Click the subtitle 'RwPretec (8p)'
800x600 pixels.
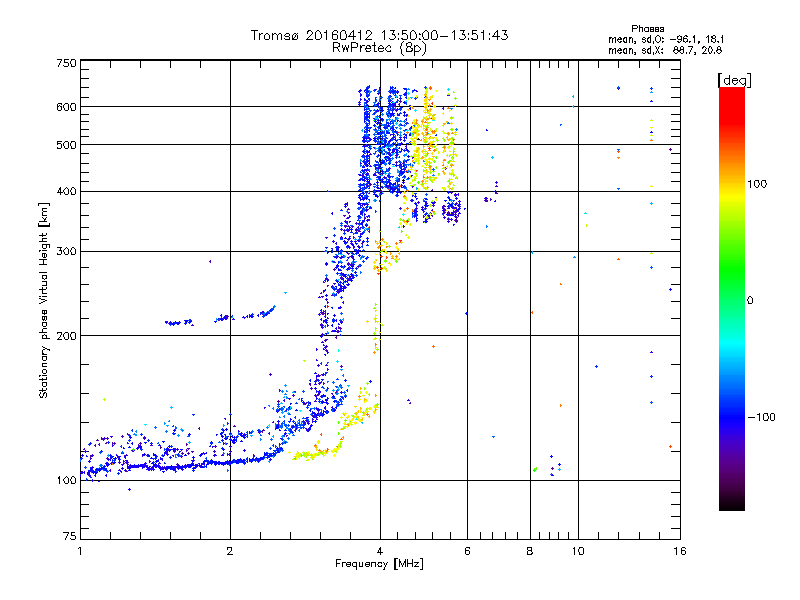[x=379, y=48]
